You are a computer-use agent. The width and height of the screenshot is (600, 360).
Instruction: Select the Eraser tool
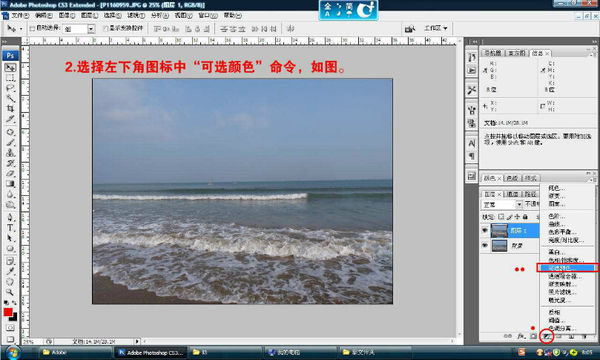(x=10, y=174)
